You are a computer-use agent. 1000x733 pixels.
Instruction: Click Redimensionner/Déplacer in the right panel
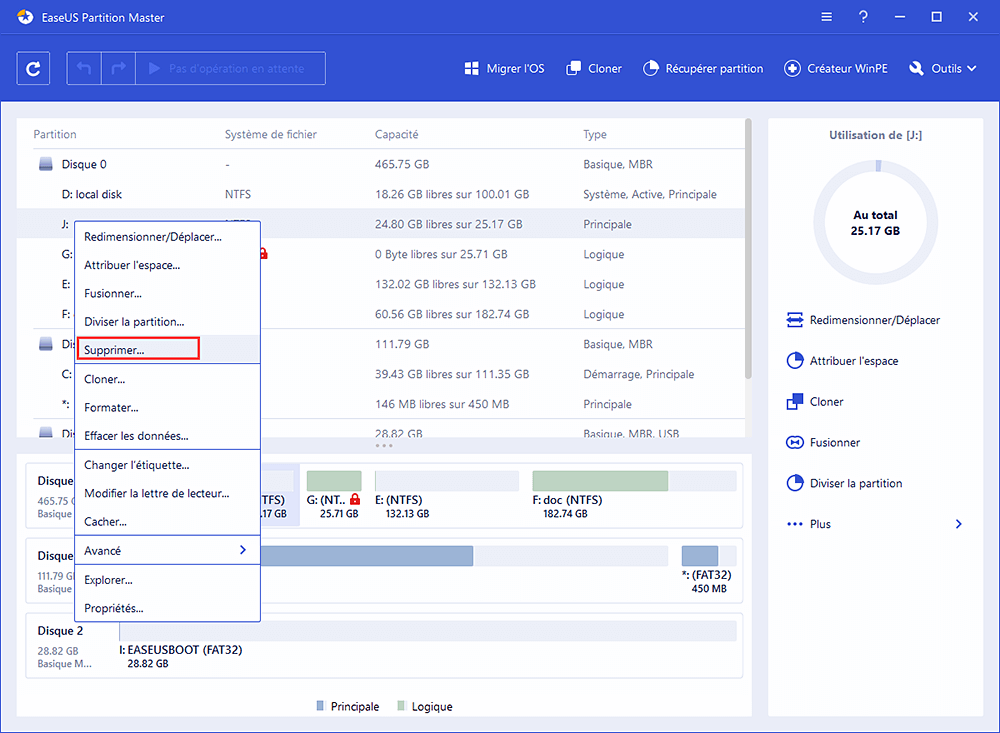[864, 320]
